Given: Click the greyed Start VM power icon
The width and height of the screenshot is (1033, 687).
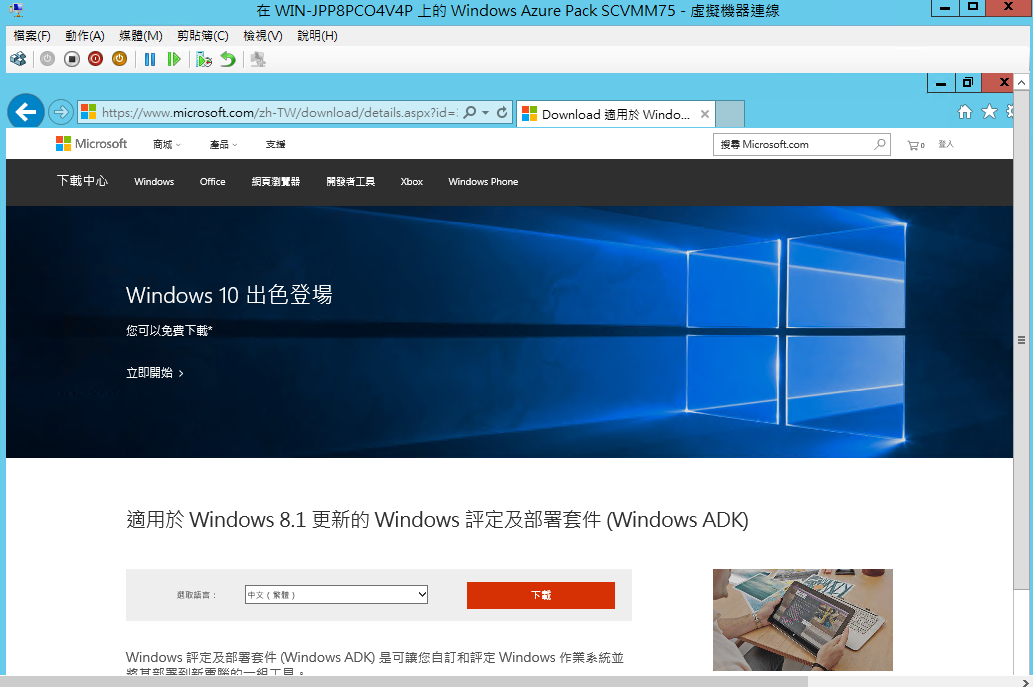Looking at the screenshot, I should (x=47, y=59).
